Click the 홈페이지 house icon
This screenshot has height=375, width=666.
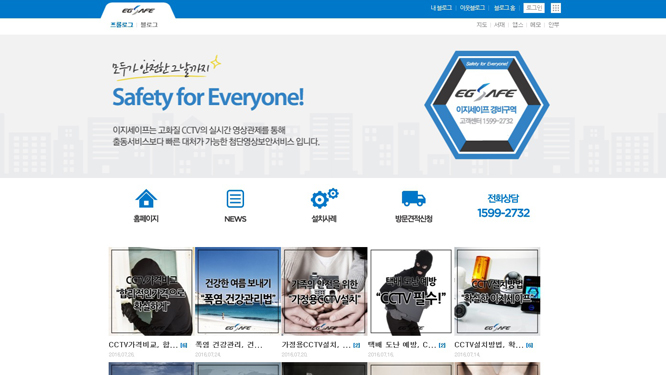146,199
